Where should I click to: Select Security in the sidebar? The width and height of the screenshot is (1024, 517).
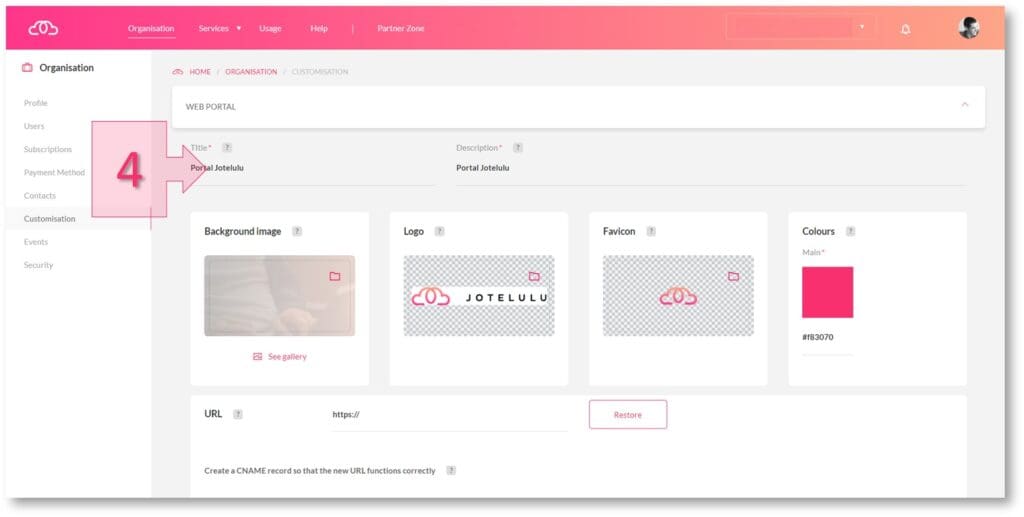pos(39,265)
